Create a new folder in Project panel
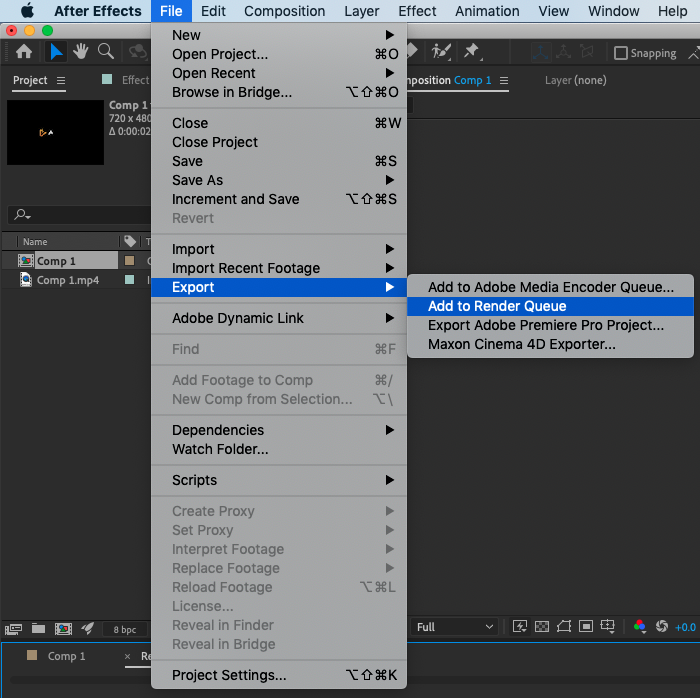700x698 pixels. (x=38, y=628)
